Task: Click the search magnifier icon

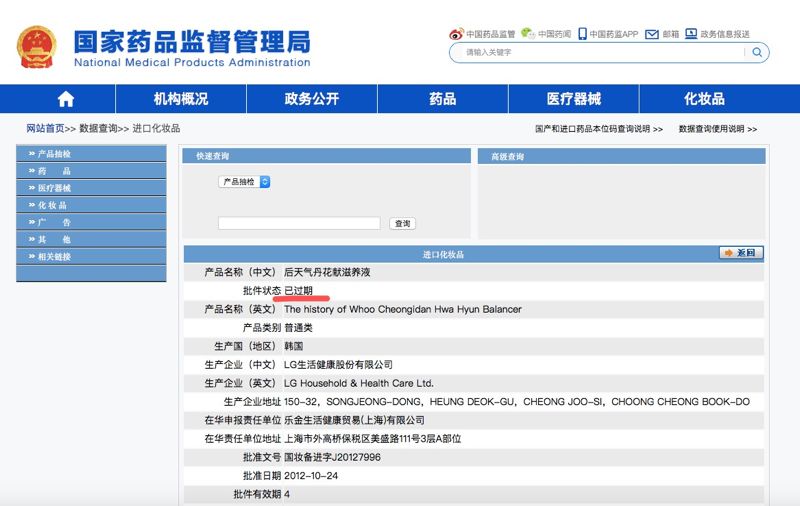Action: (x=757, y=52)
